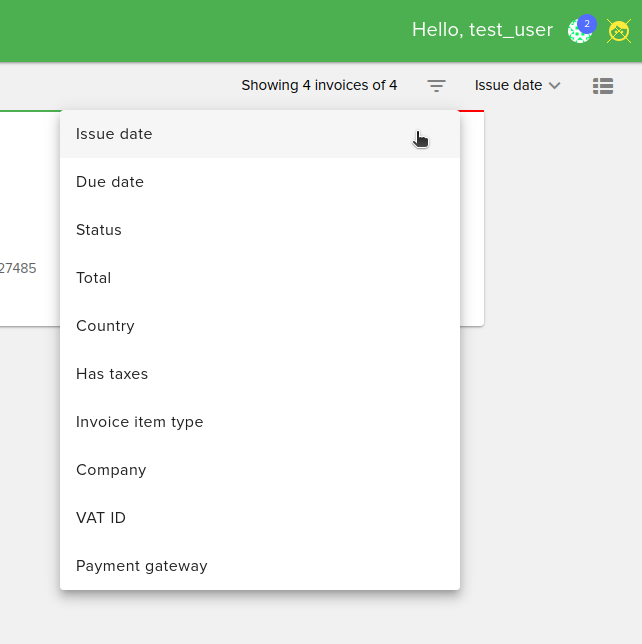
Task: Click the Hello, test_user greeting
Action: point(482,30)
